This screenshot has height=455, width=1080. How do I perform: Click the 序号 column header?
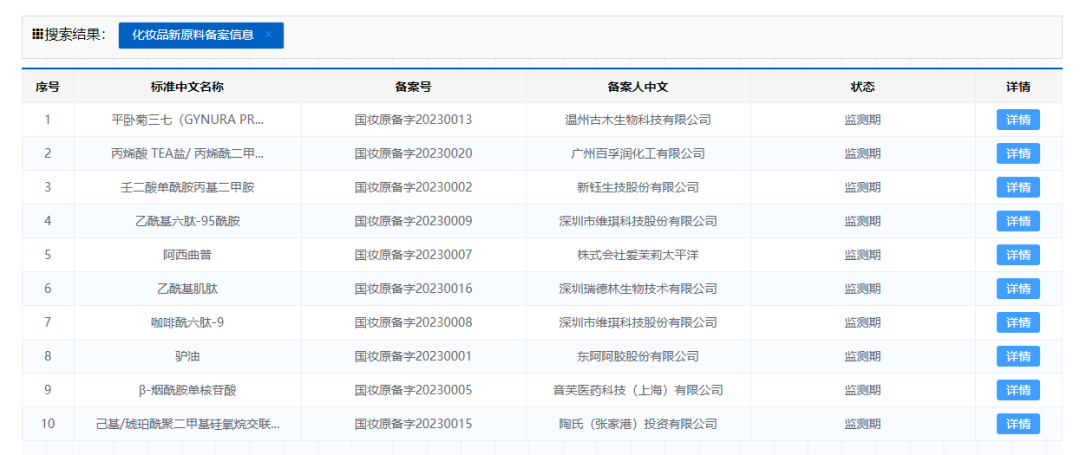[48, 87]
